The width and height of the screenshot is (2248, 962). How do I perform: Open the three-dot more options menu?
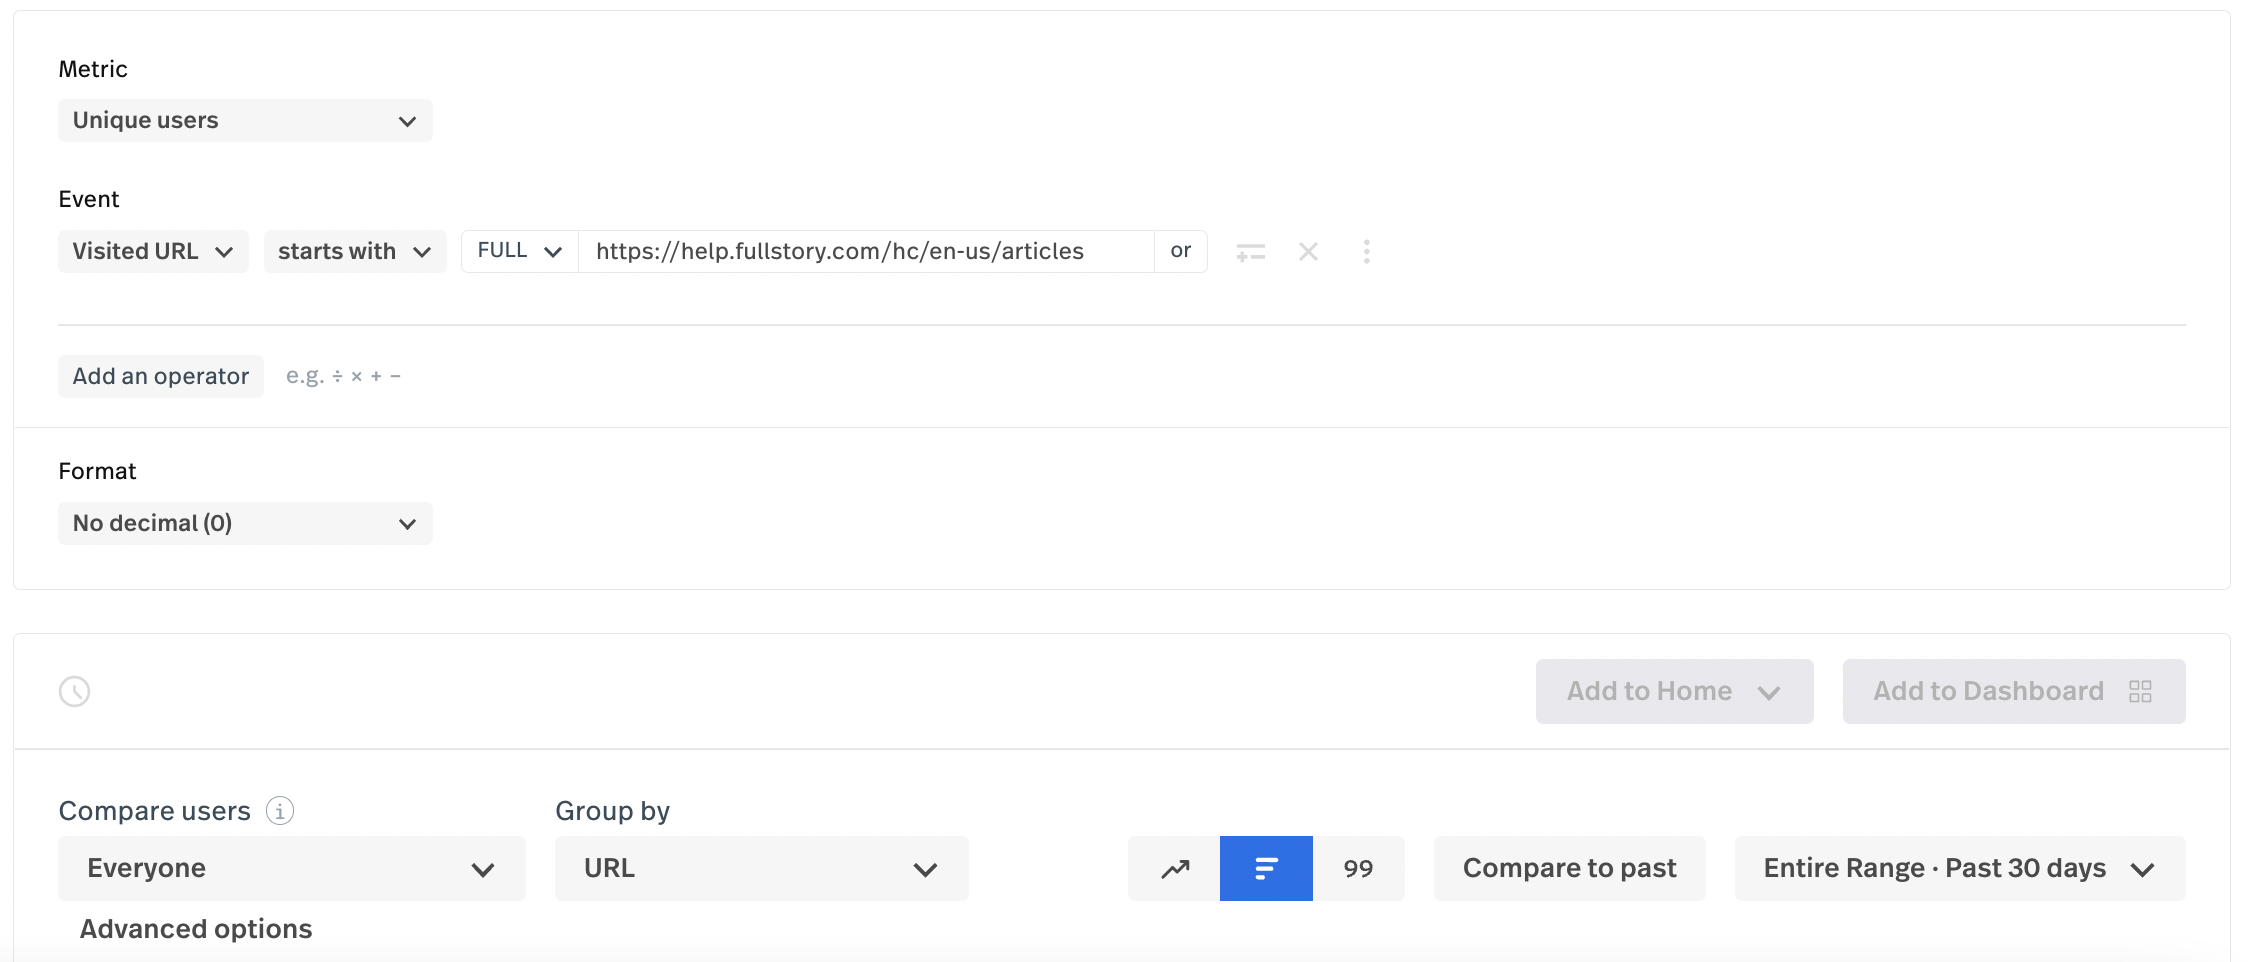click(x=1366, y=252)
